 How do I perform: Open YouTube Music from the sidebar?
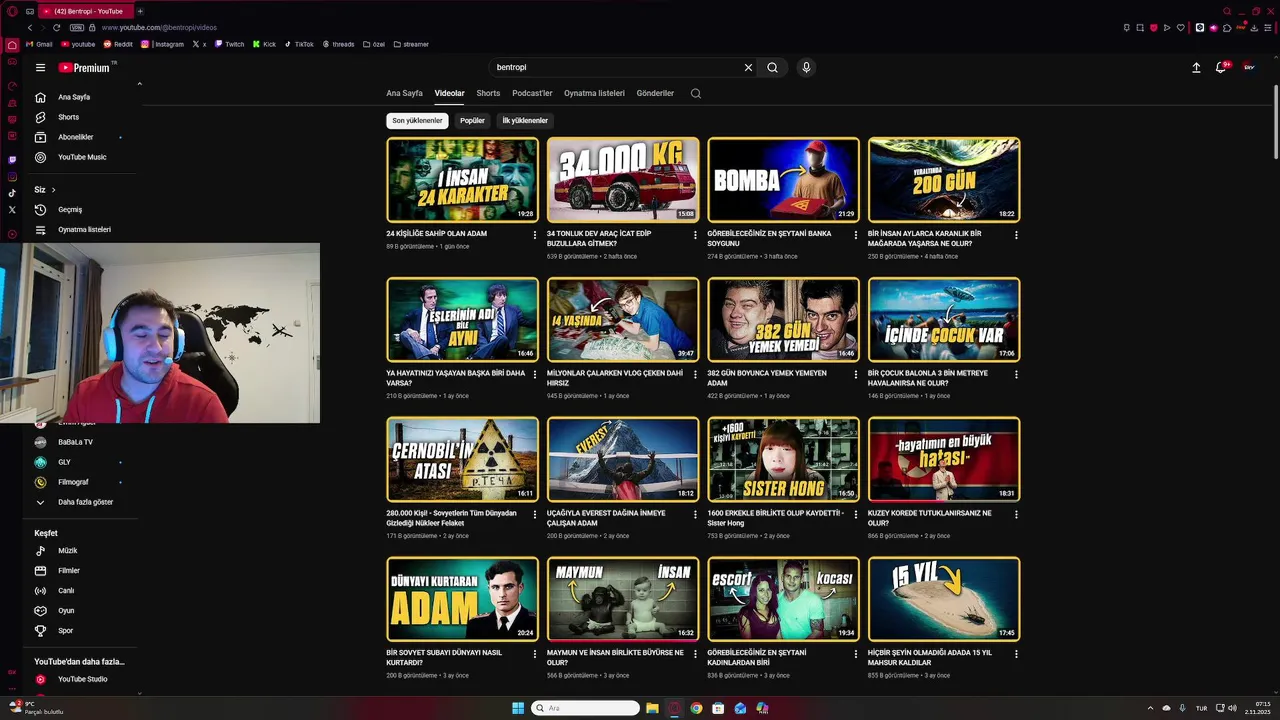[x=82, y=157]
